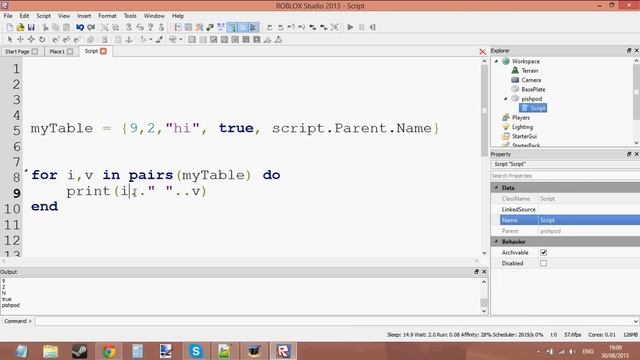Click the Help question mark icon

pyautogui.click(x=151, y=27)
